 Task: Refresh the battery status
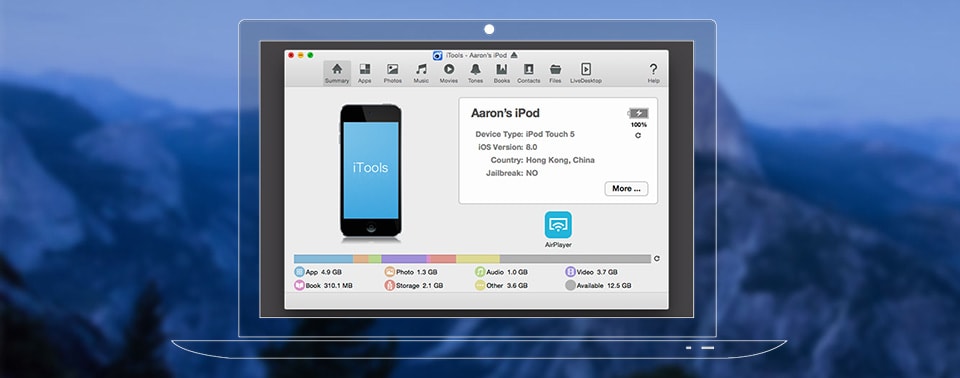tap(638, 135)
